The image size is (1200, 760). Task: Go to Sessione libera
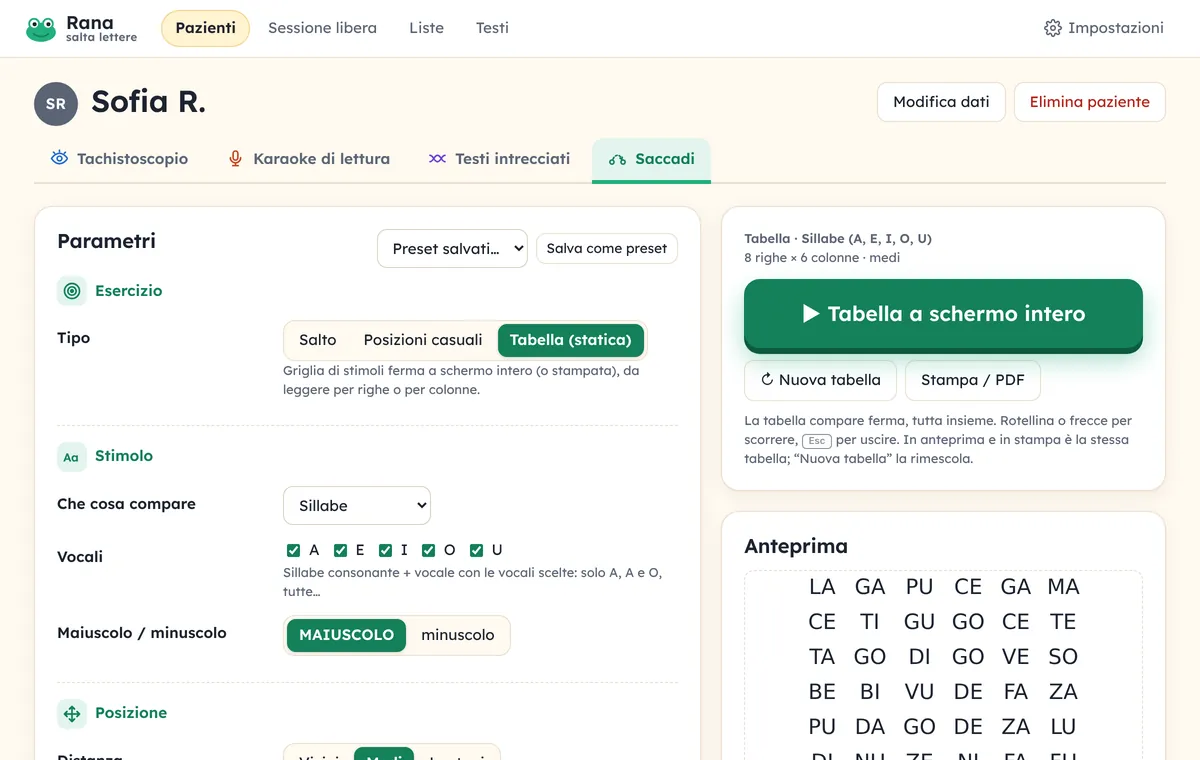(x=322, y=28)
